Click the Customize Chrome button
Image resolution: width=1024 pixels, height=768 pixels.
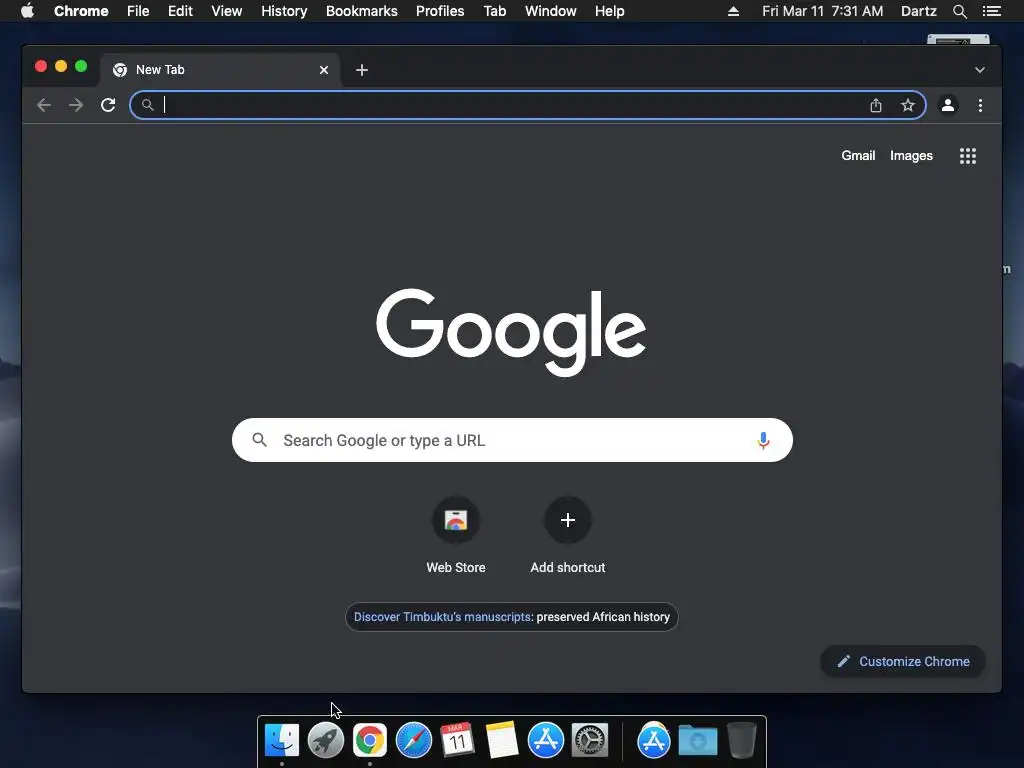903,662
